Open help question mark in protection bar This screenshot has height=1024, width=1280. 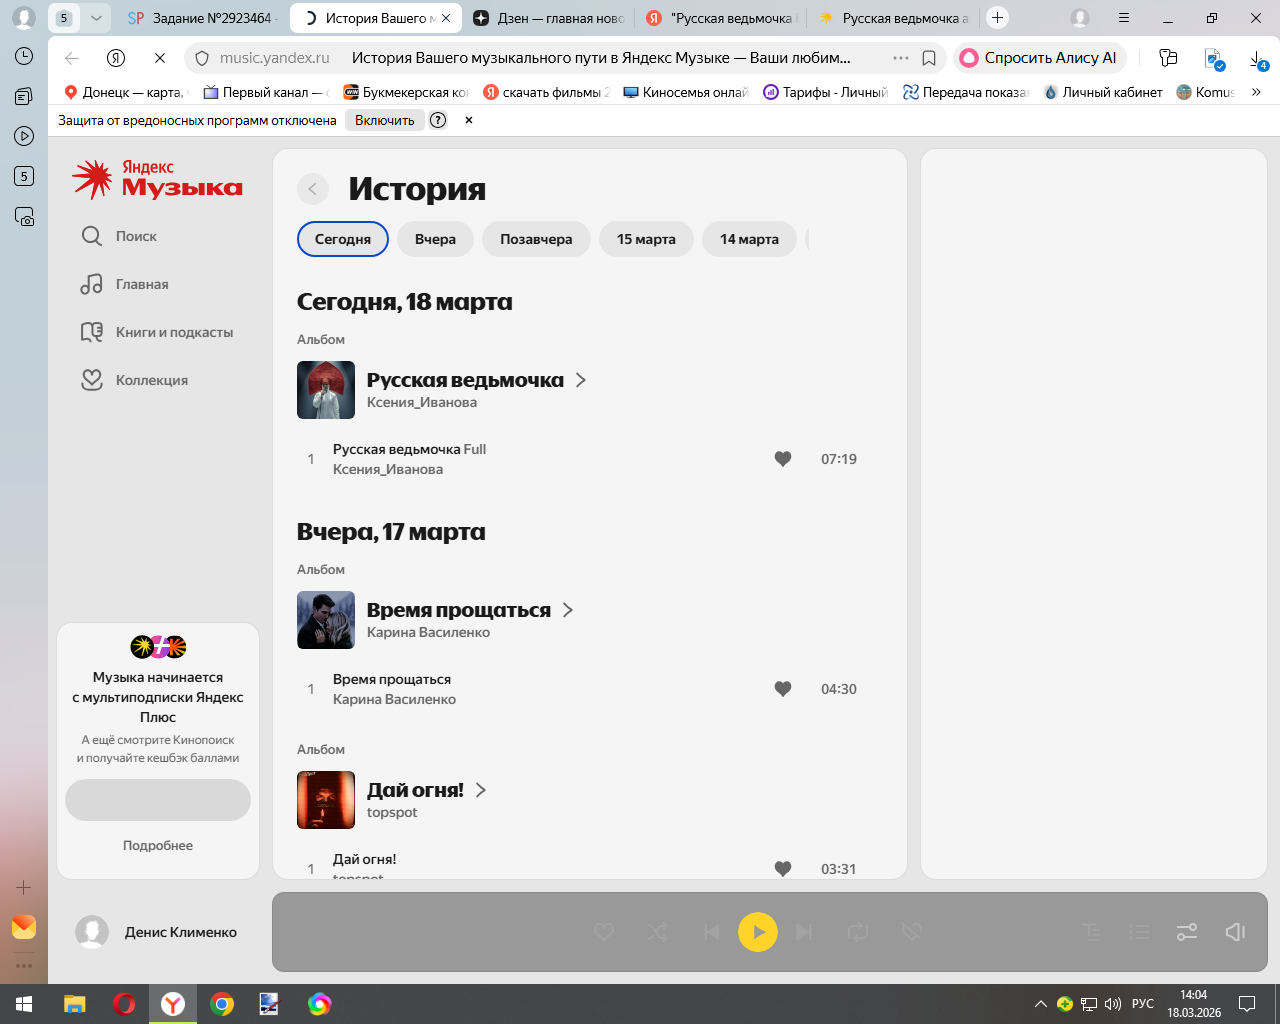pos(438,120)
